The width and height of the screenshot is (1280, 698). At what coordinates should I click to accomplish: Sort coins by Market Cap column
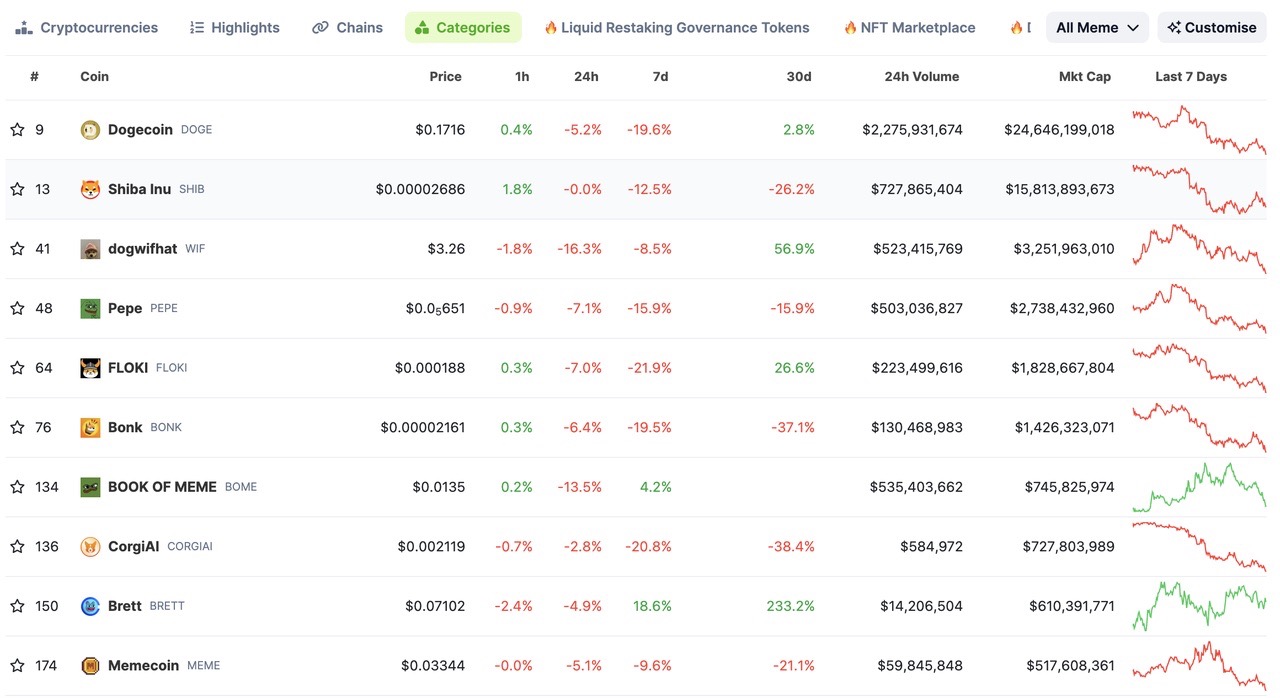click(x=1085, y=76)
